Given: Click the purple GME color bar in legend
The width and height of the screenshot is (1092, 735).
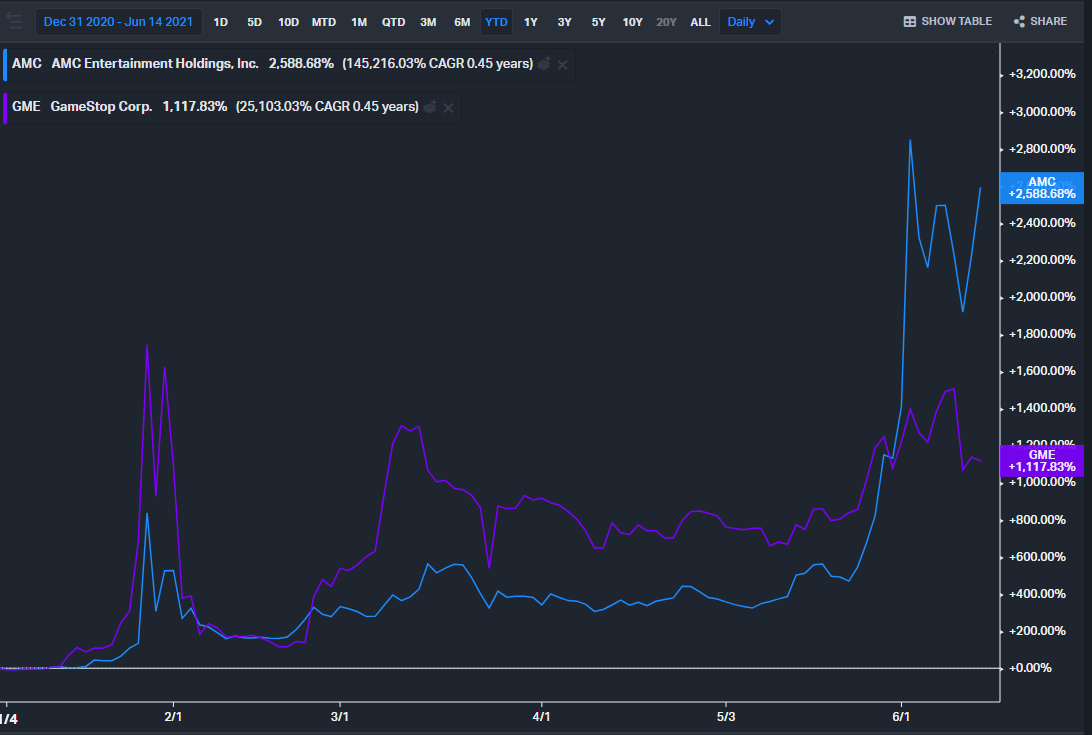Looking at the screenshot, I should [x=5, y=107].
